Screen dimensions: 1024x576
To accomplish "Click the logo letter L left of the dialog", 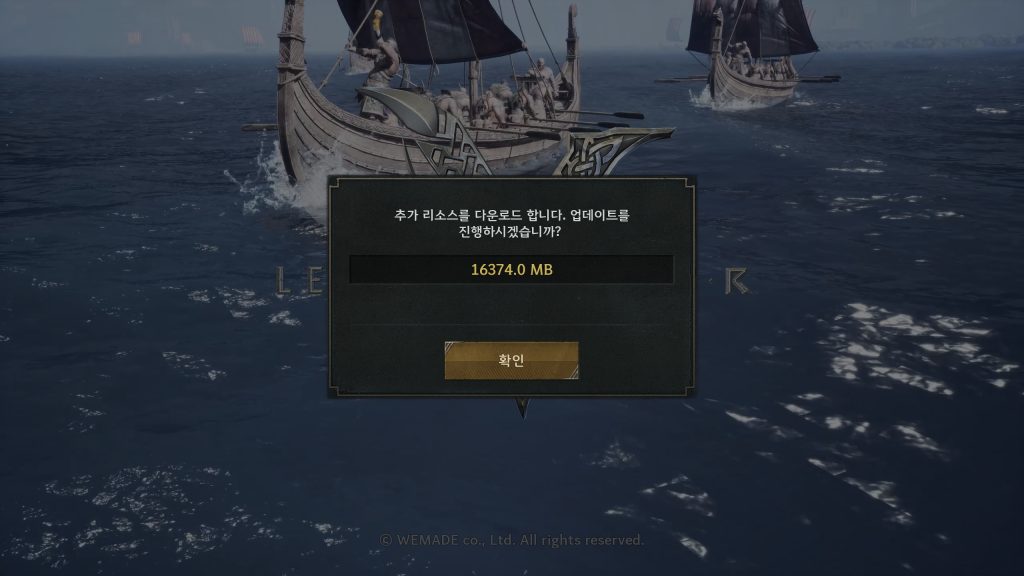I will tap(283, 280).
